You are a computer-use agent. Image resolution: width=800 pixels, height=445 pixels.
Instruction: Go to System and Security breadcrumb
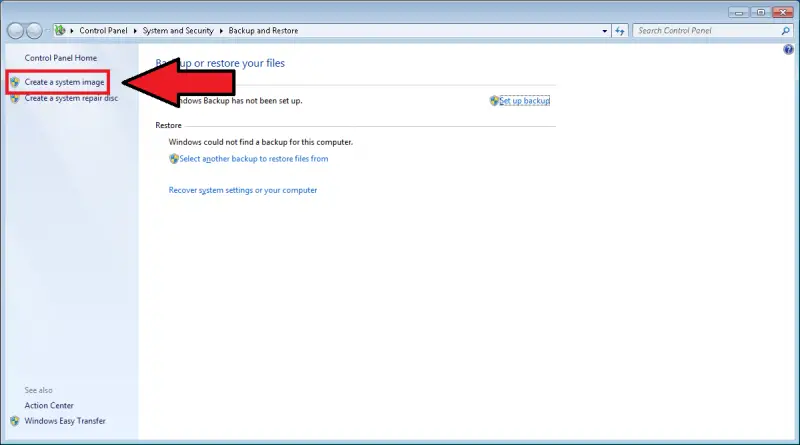click(x=178, y=31)
